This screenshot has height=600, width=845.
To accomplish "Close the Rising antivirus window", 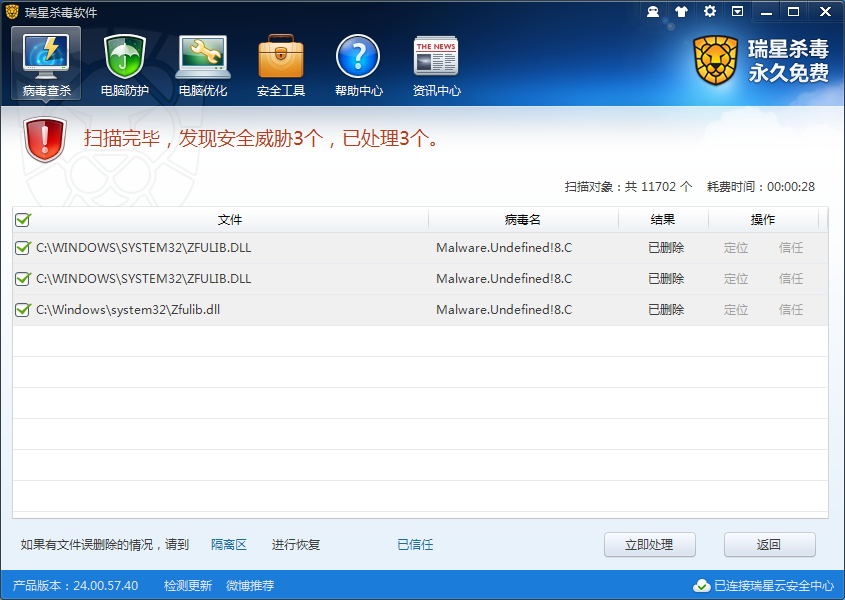I will pos(825,12).
